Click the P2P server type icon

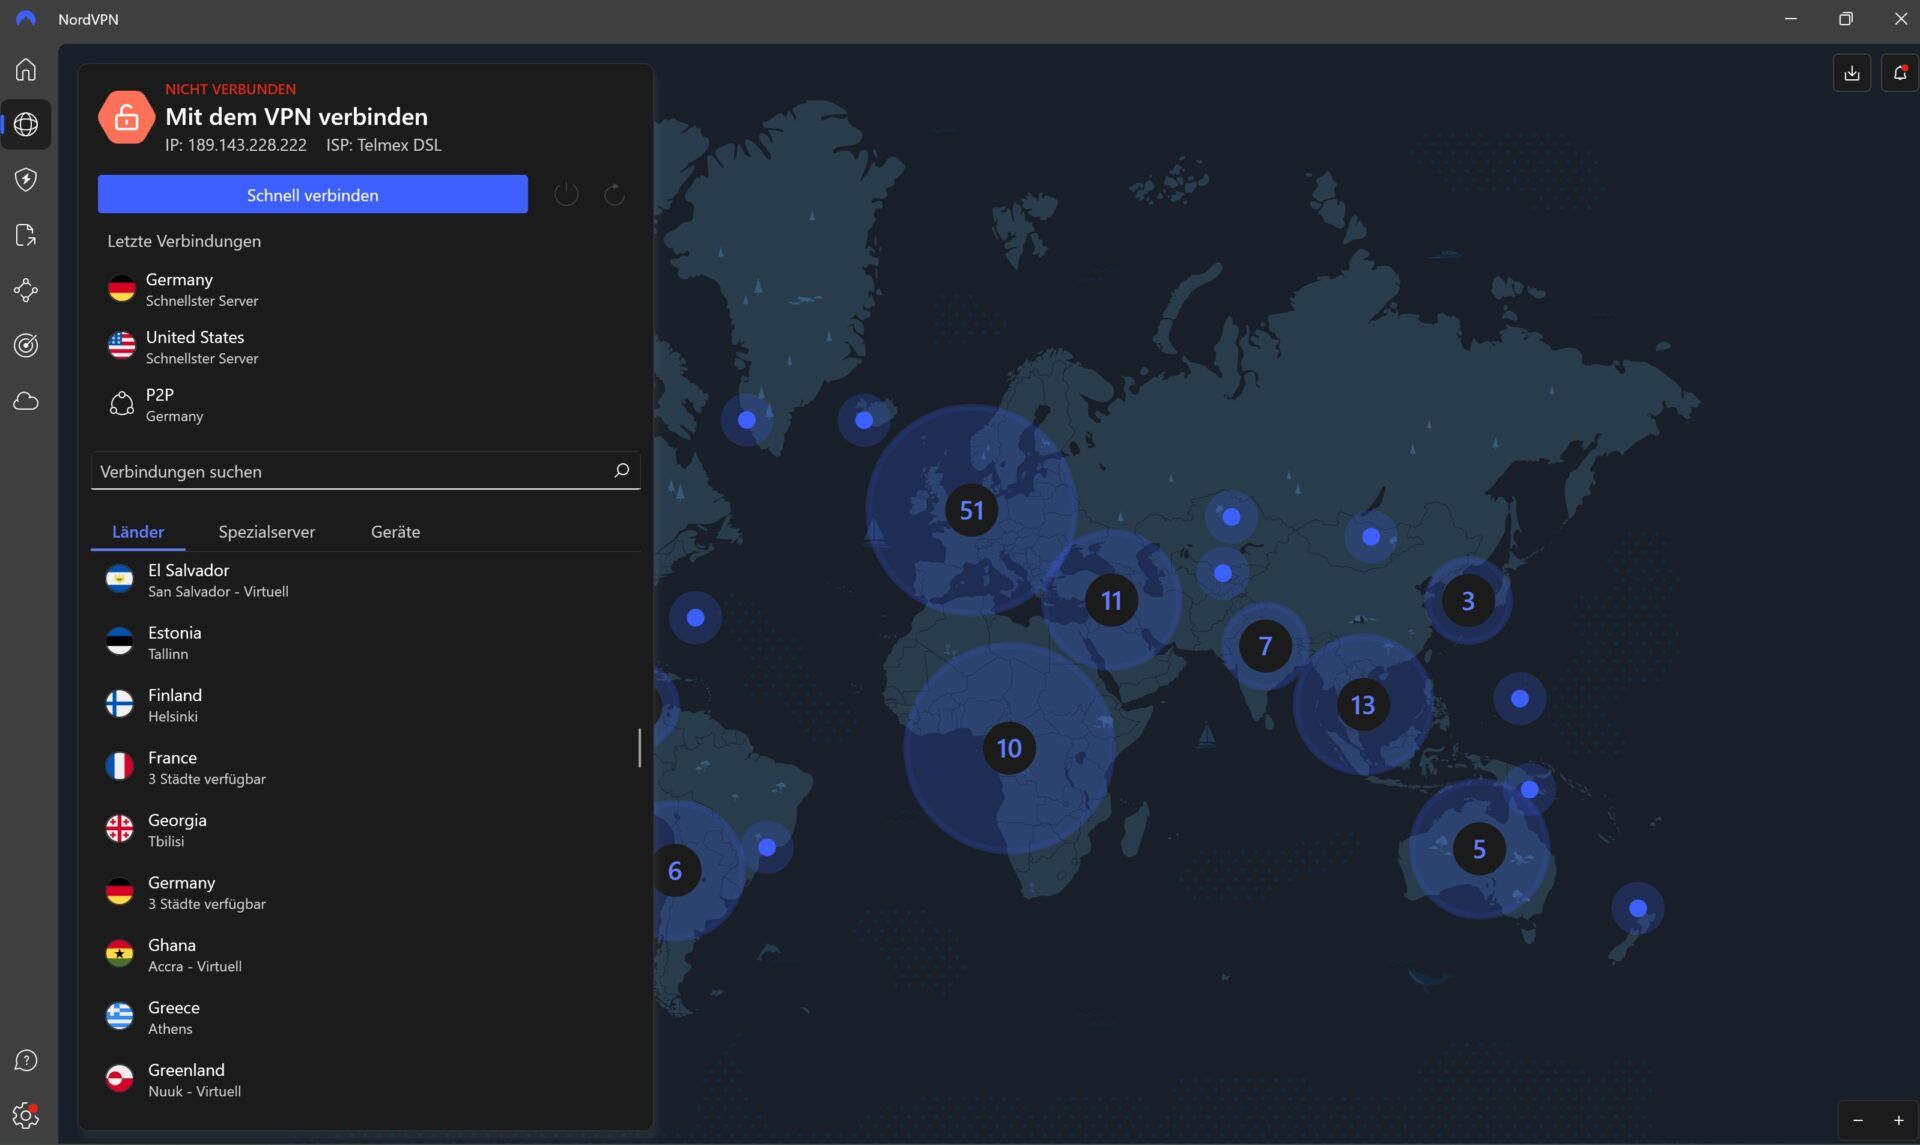coord(121,404)
